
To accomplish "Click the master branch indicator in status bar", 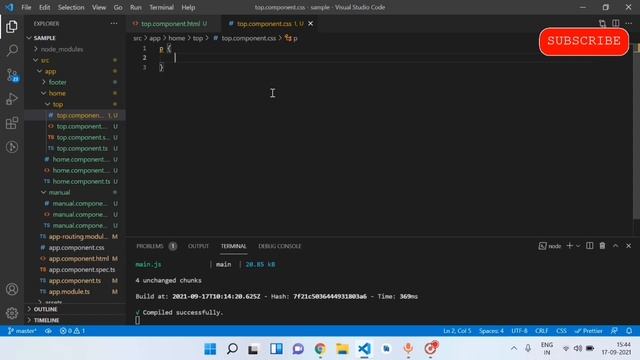I will point(22,331).
